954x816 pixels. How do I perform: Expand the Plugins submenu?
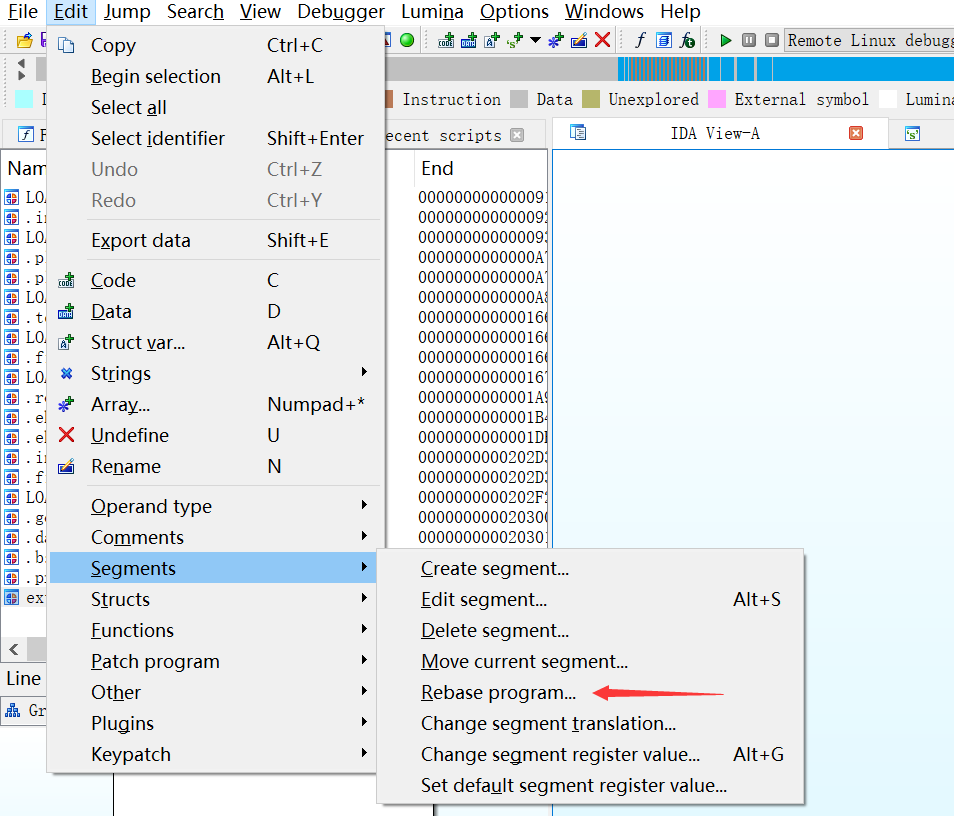click(364, 722)
